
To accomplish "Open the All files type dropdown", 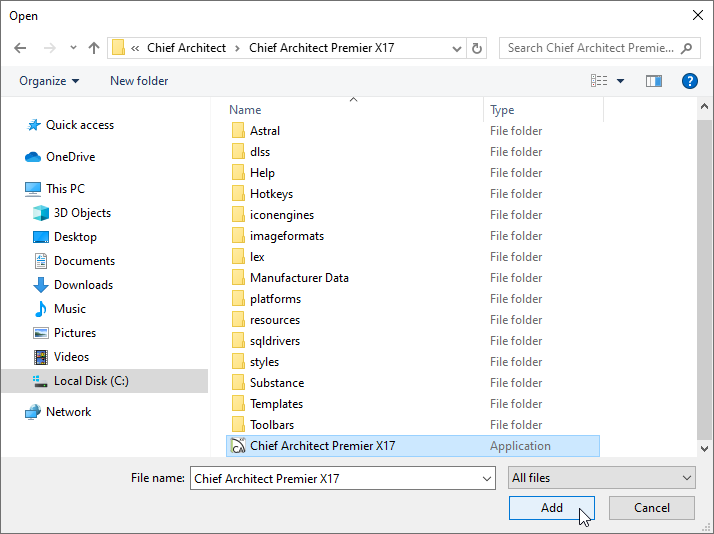I will pos(602,478).
